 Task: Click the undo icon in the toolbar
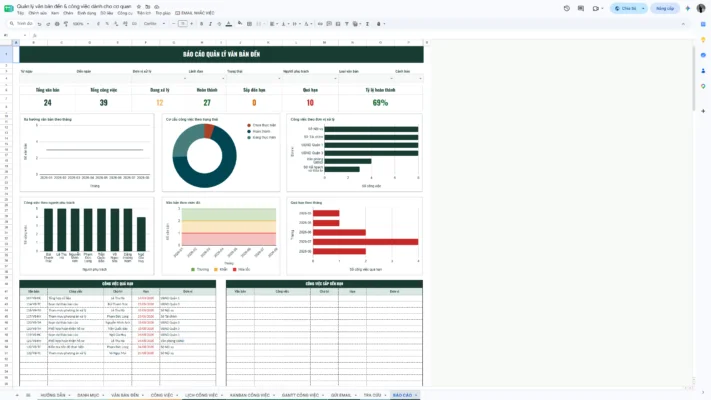(39, 24)
